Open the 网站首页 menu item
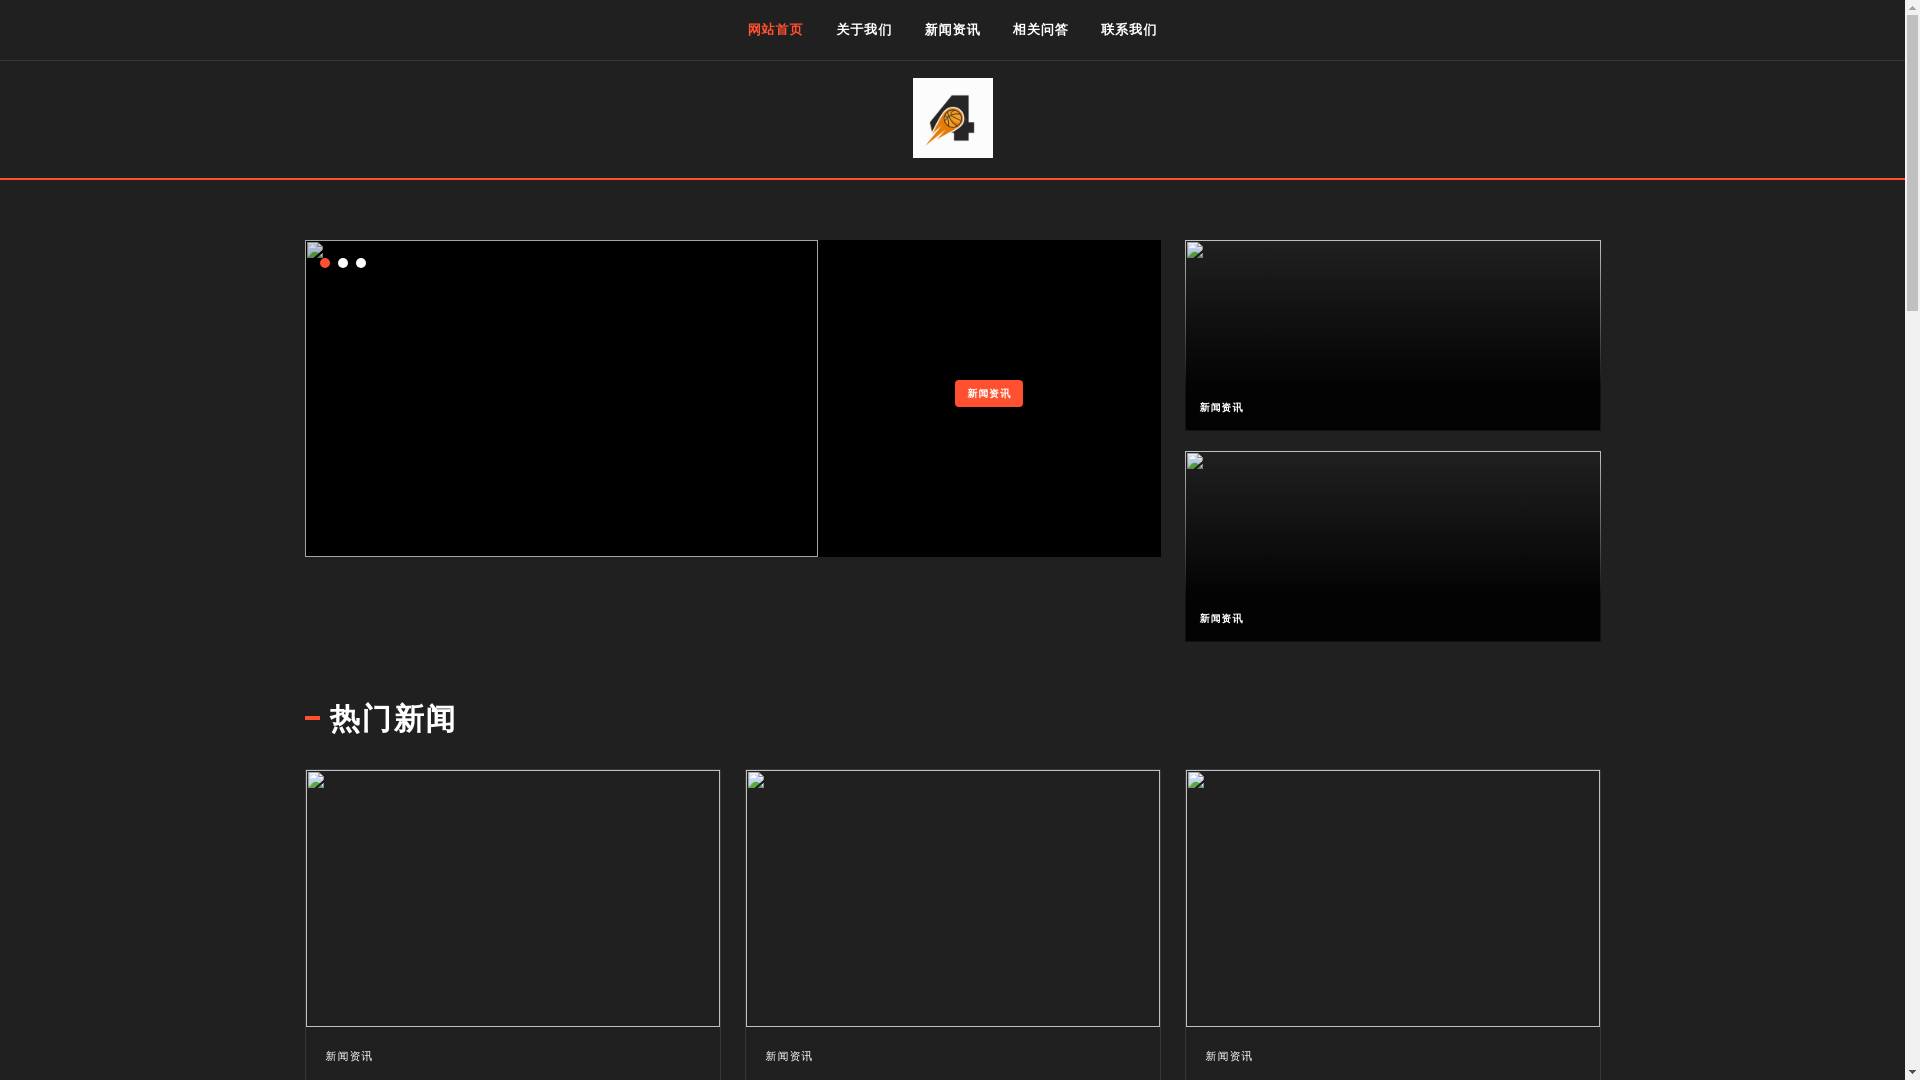1920x1080 pixels. 775,30
